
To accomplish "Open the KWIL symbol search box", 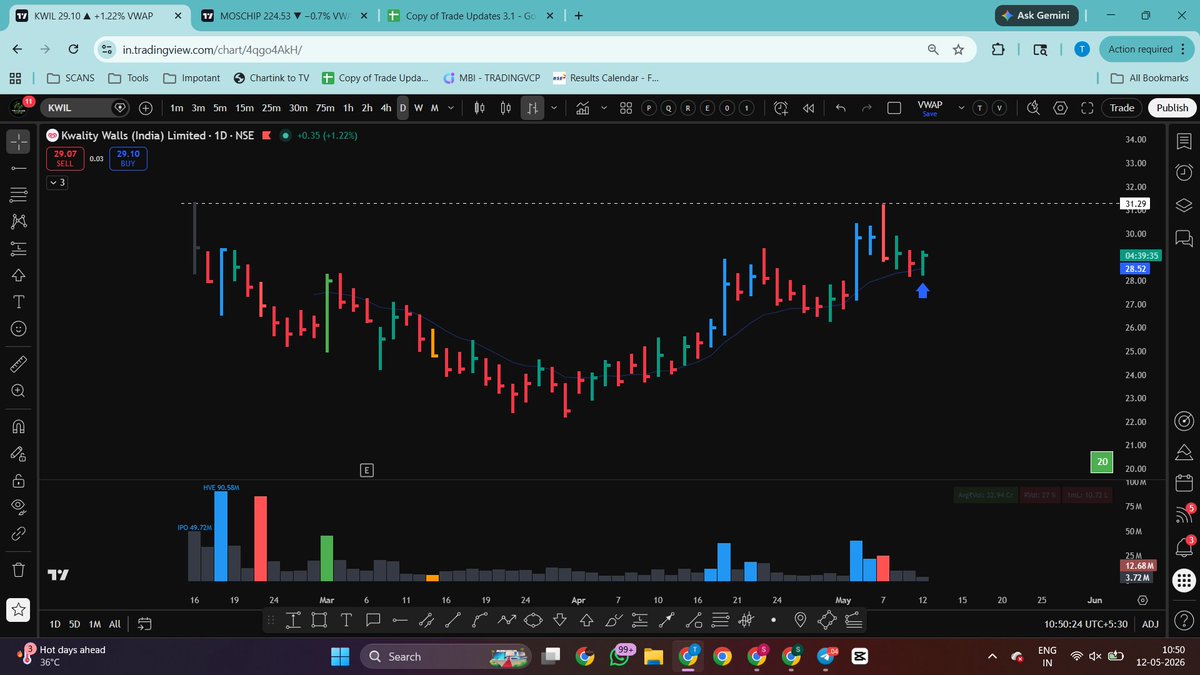I will point(85,108).
